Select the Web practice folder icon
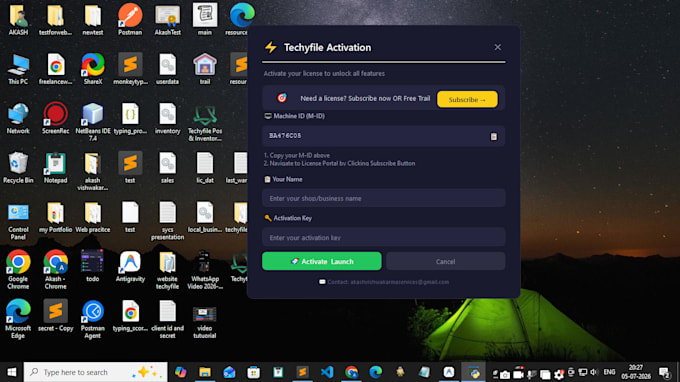 [x=93, y=218]
